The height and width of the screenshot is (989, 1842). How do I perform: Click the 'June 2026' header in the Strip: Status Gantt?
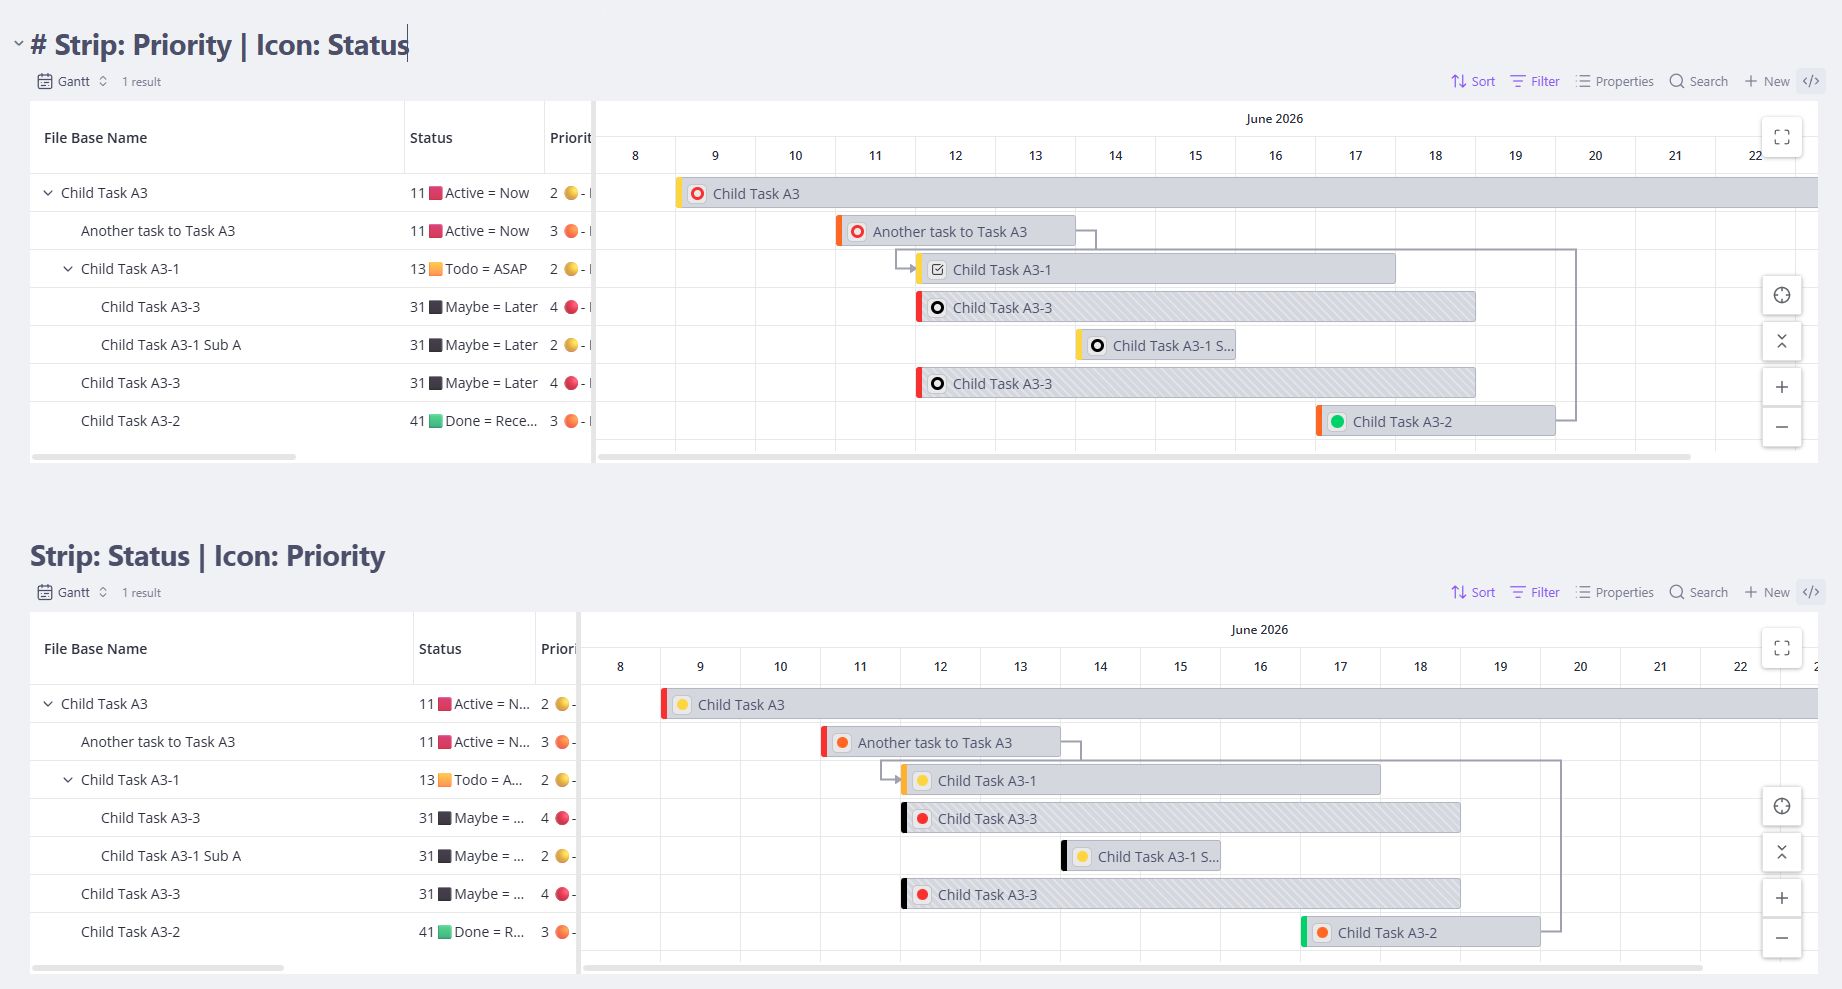click(1260, 630)
